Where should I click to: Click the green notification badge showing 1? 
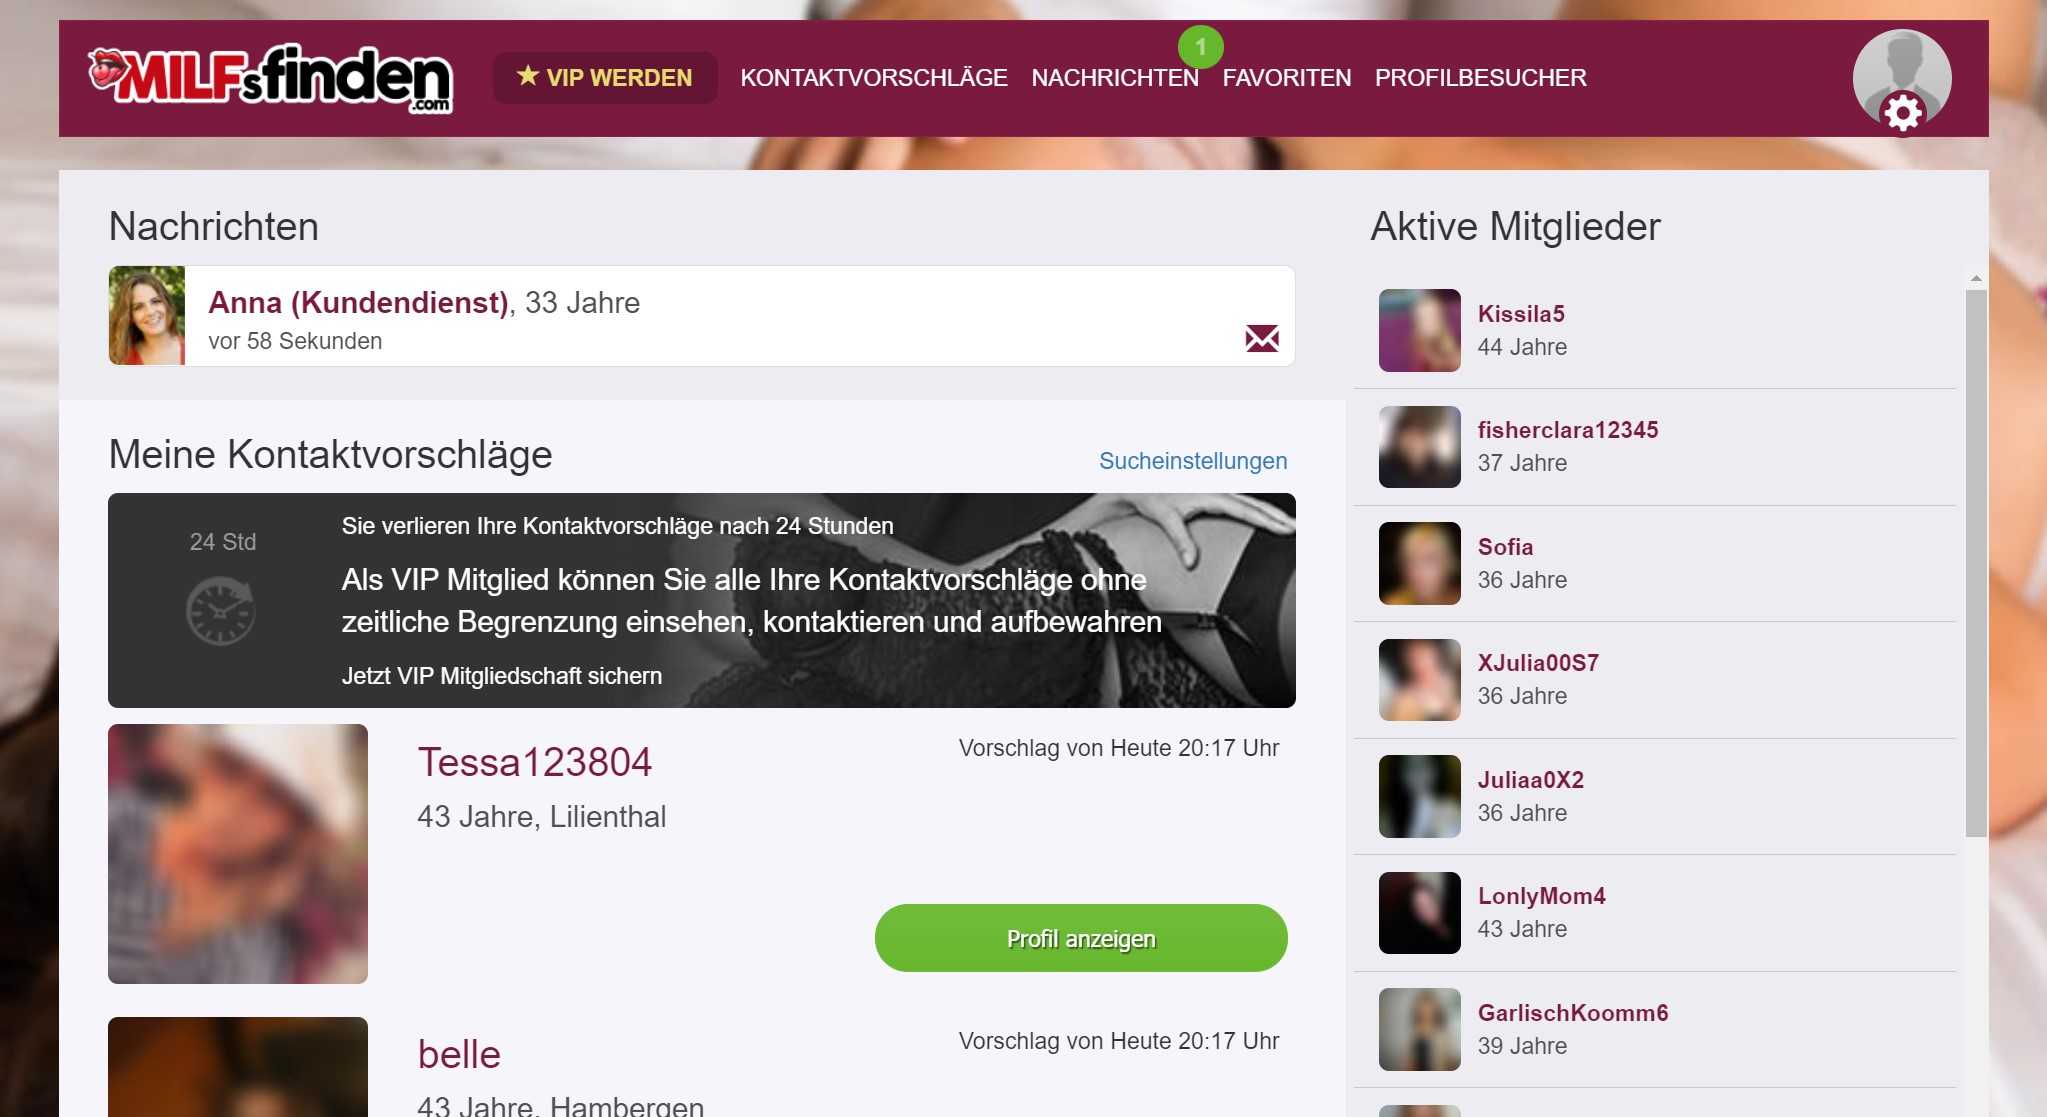pos(1201,46)
